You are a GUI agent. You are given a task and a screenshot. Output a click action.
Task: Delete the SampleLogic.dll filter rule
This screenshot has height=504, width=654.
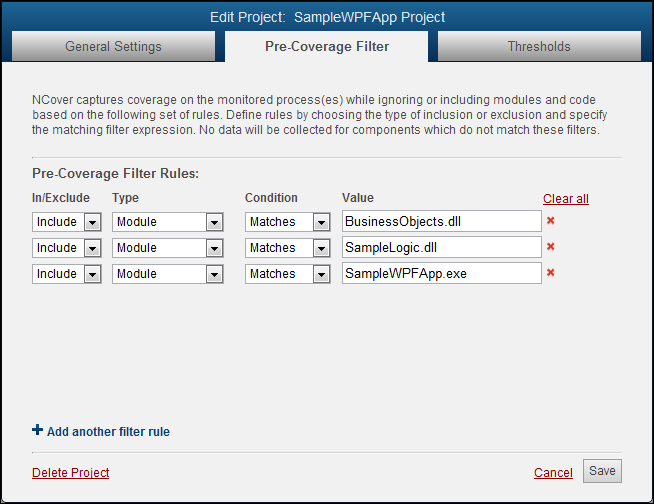[550, 247]
